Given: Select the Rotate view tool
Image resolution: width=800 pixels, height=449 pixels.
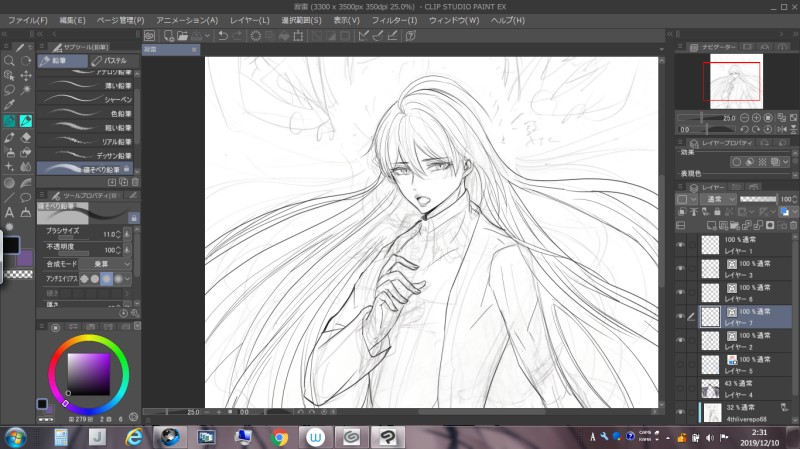Looking at the screenshot, I should click(x=26, y=61).
